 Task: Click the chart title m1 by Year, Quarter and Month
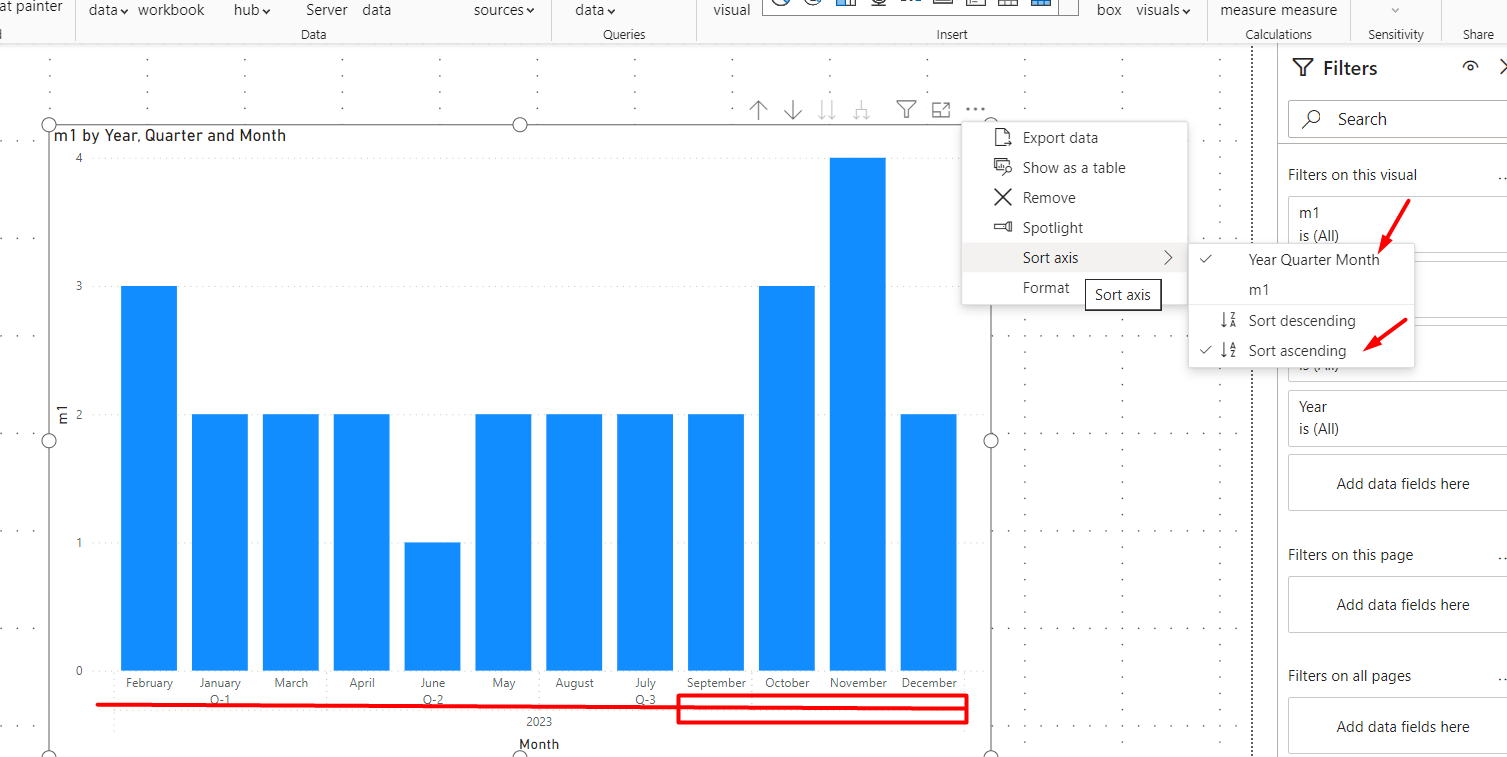(170, 135)
